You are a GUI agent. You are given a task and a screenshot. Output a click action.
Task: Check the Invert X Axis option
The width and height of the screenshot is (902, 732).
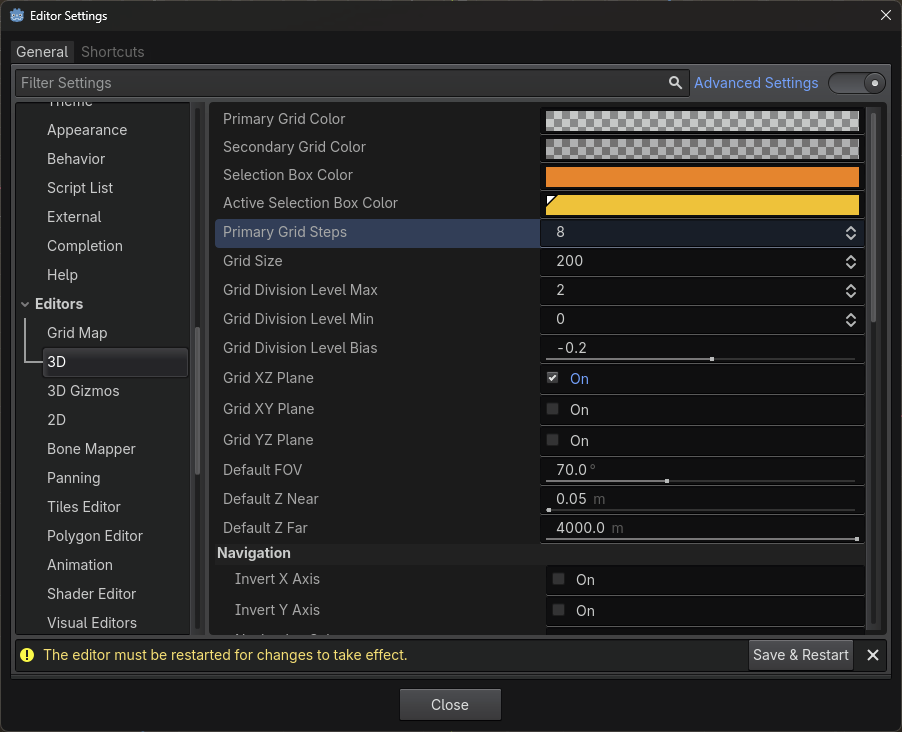[x=558, y=579]
